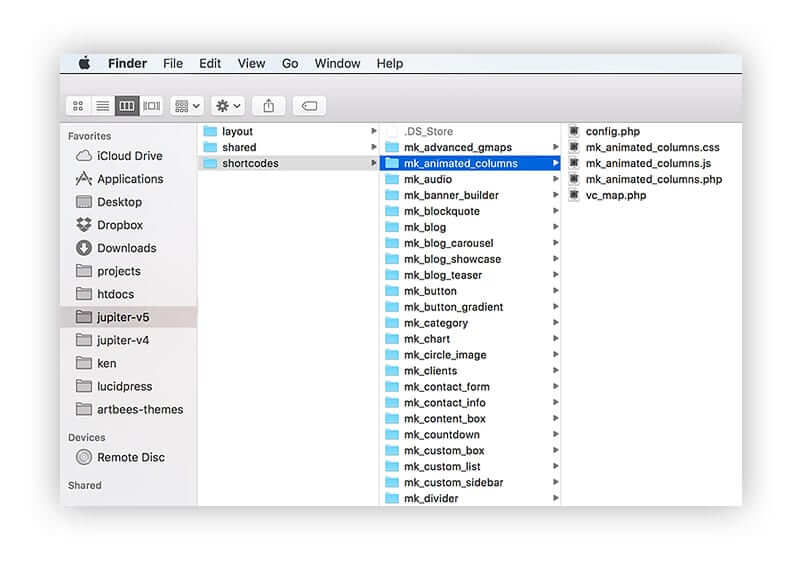Select mk_button_gradient folder

(470, 307)
